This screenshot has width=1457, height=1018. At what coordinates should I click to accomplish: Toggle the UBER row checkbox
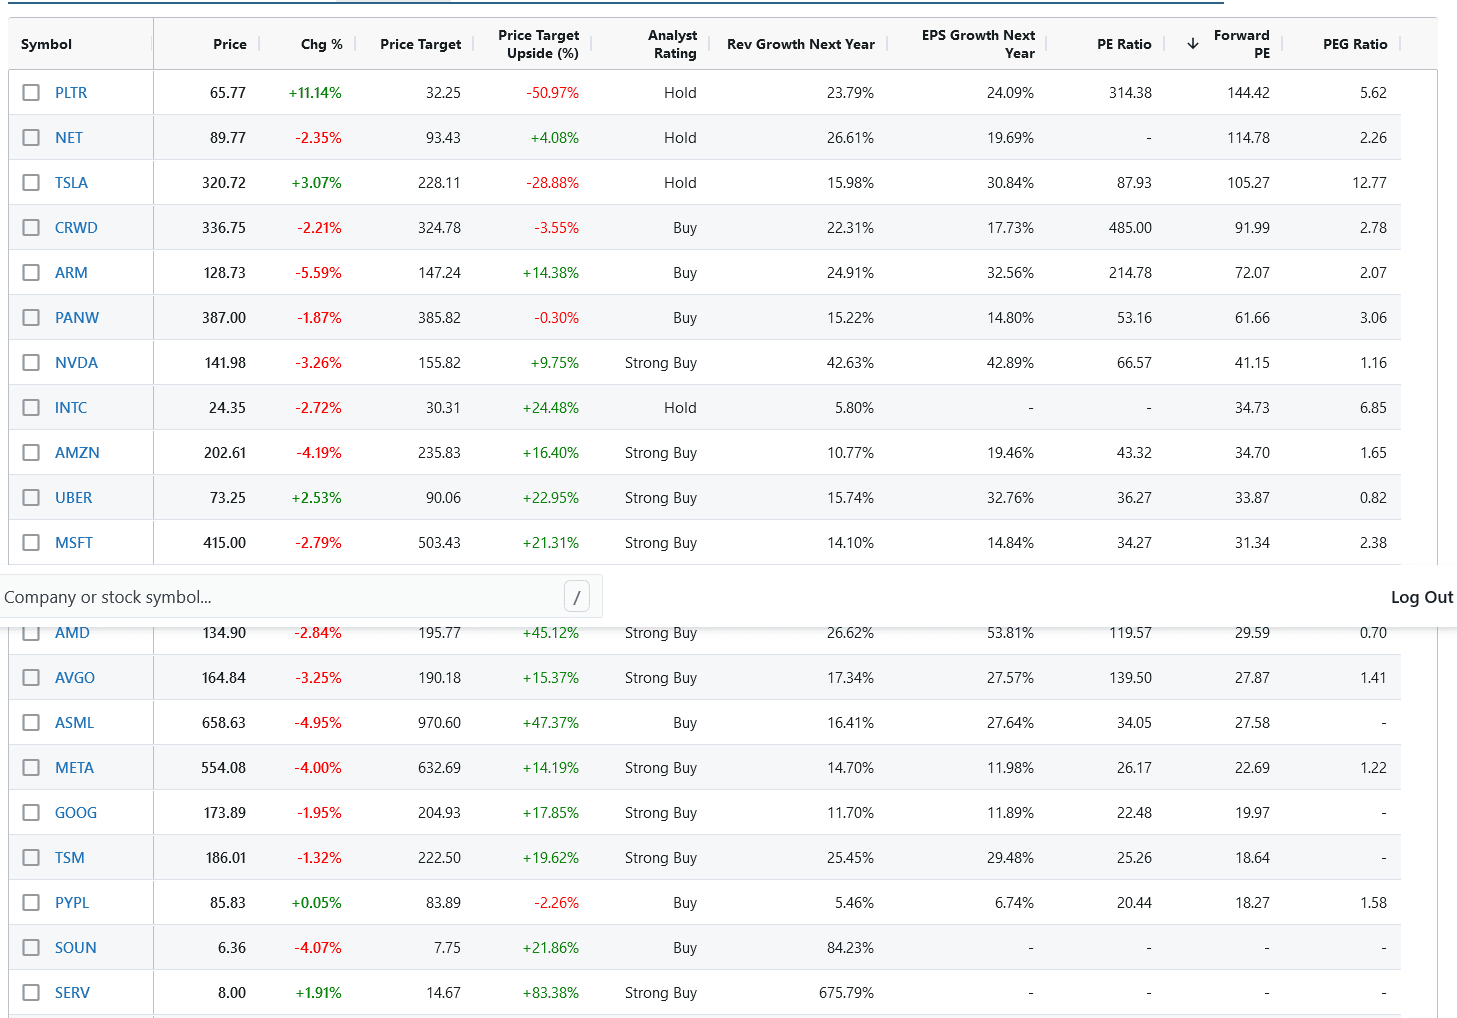point(31,497)
